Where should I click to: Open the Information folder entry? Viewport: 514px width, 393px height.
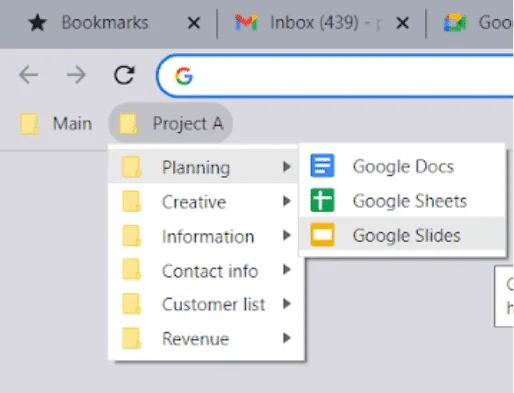(x=206, y=236)
